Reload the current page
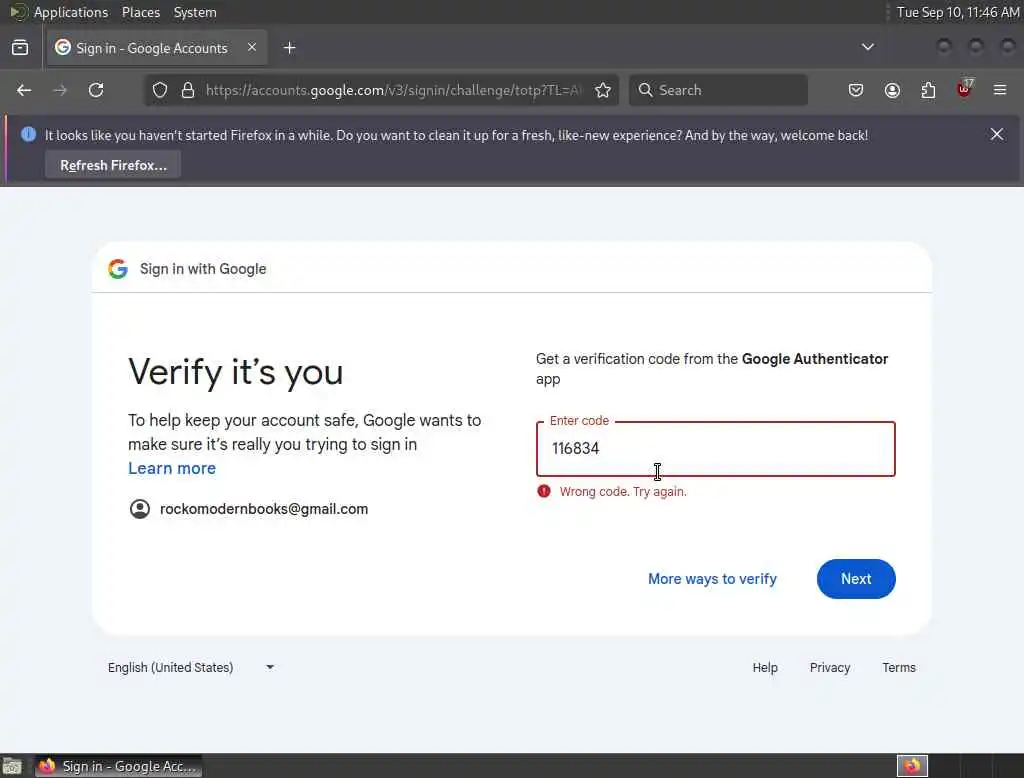This screenshot has height=778, width=1024. tap(96, 90)
